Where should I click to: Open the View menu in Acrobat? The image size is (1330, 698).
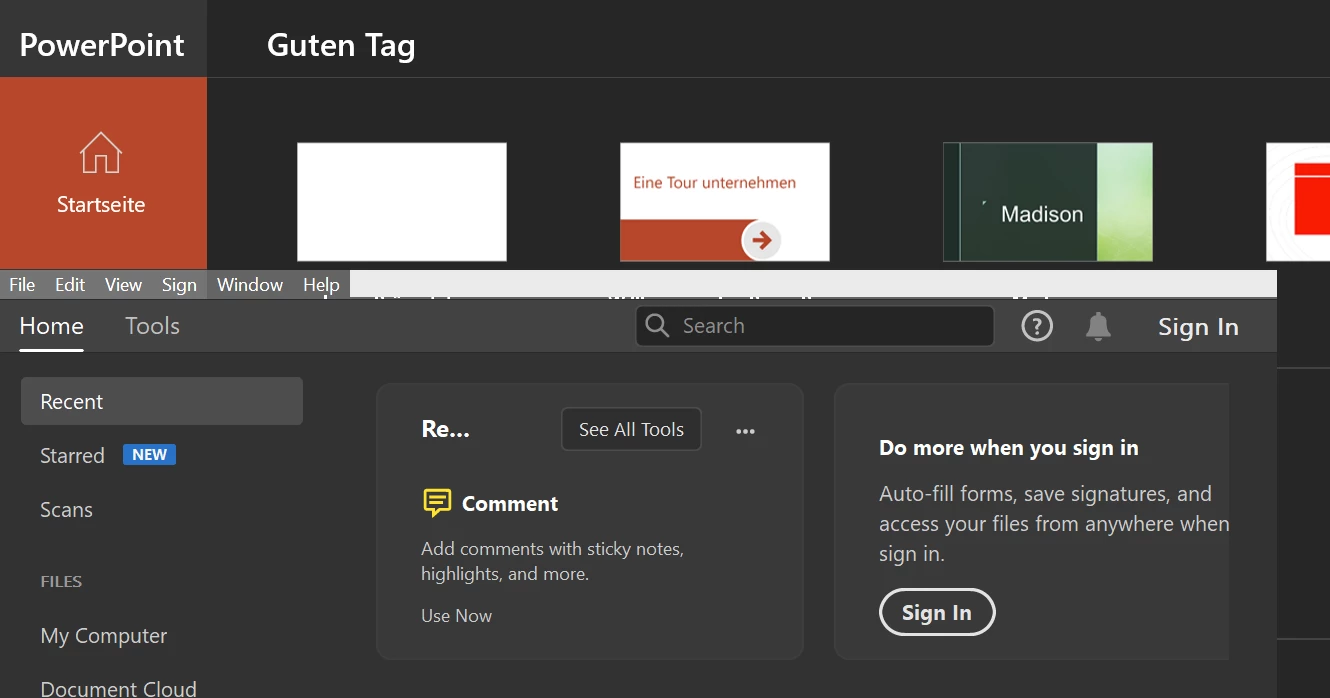[123, 285]
